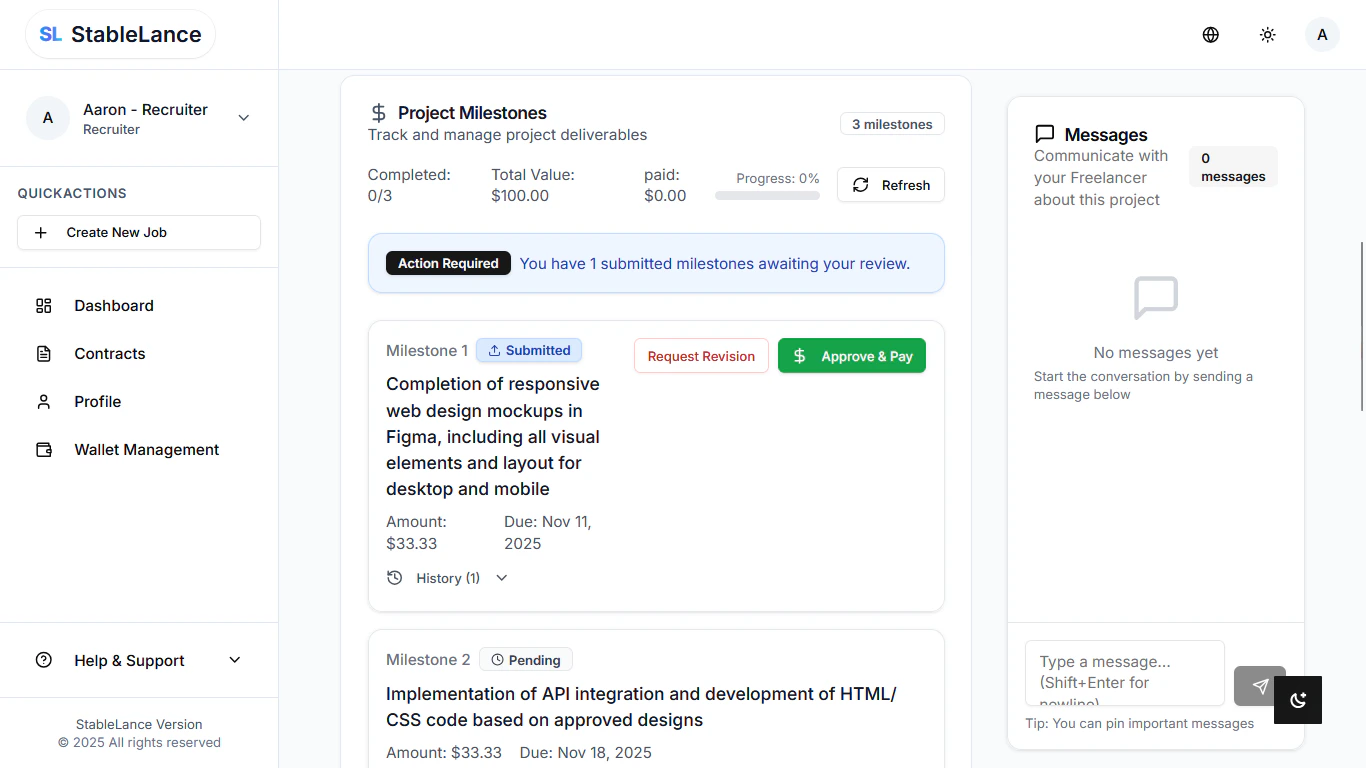The width and height of the screenshot is (1366, 768).
Task: Click the Dashboard grid icon
Action: pos(43,306)
